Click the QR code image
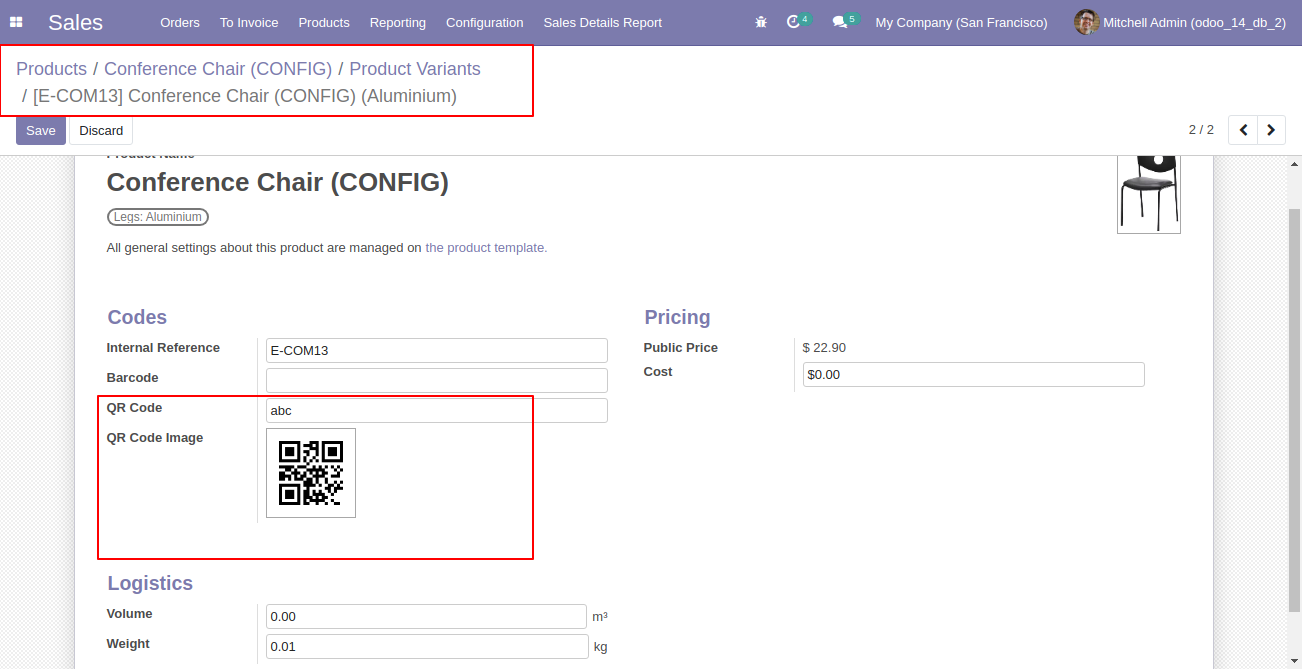The width and height of the screenshot is (1302, 669). tap(311, 473)
